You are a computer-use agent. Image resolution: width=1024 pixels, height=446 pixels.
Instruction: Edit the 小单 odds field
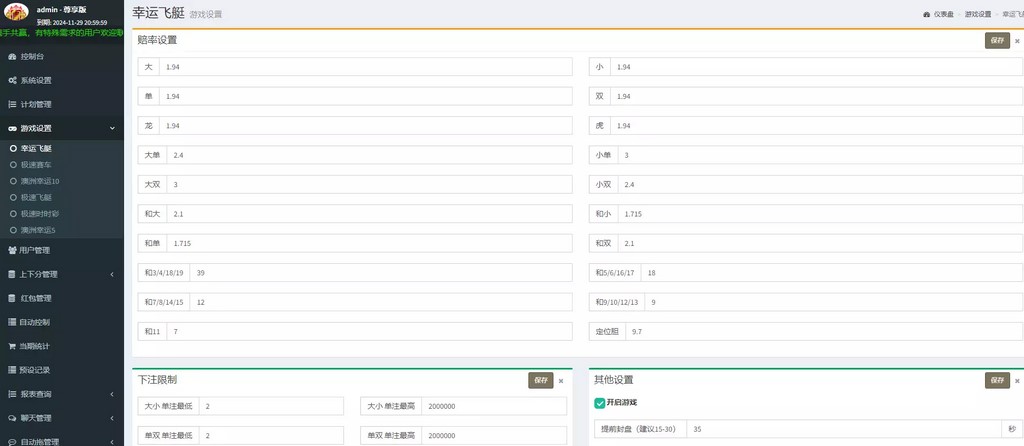(x=820, y=155)
